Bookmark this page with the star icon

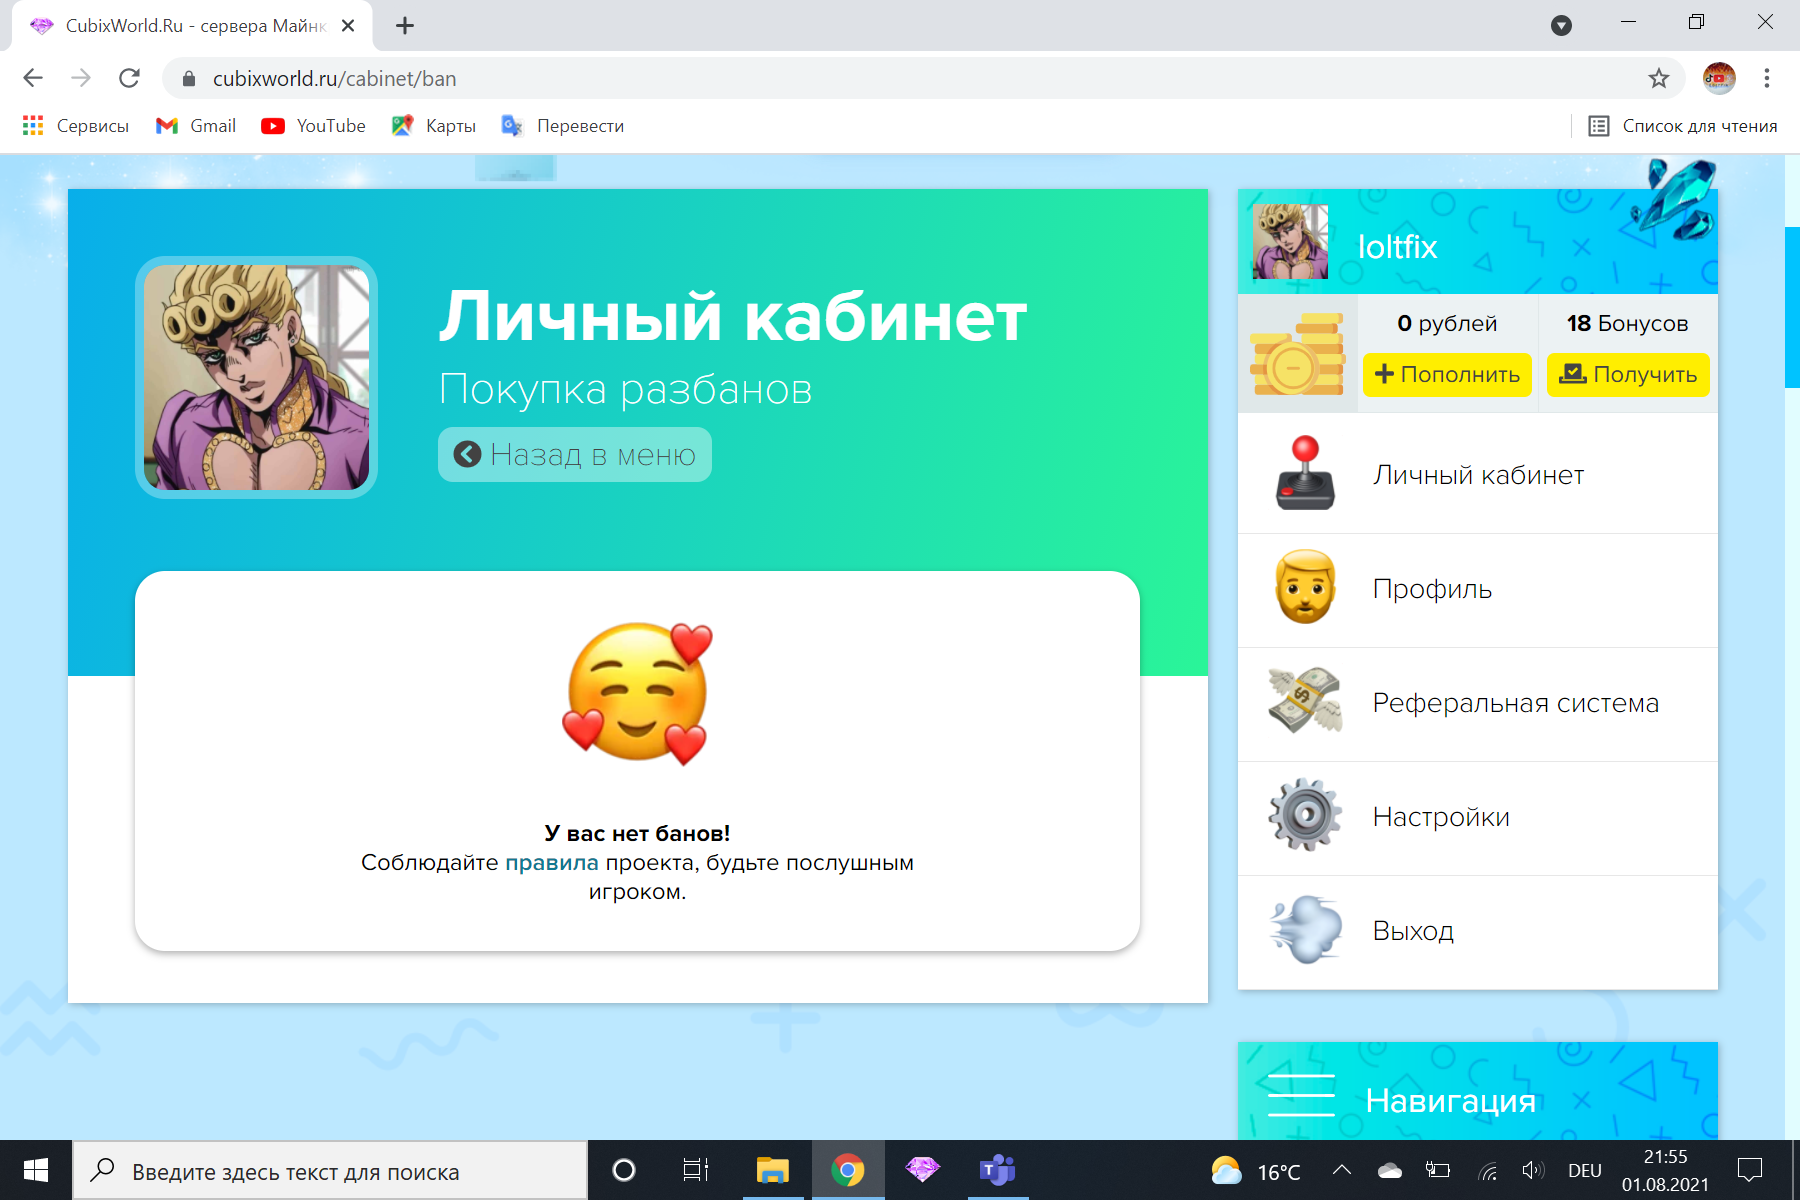click(1659, 78)
